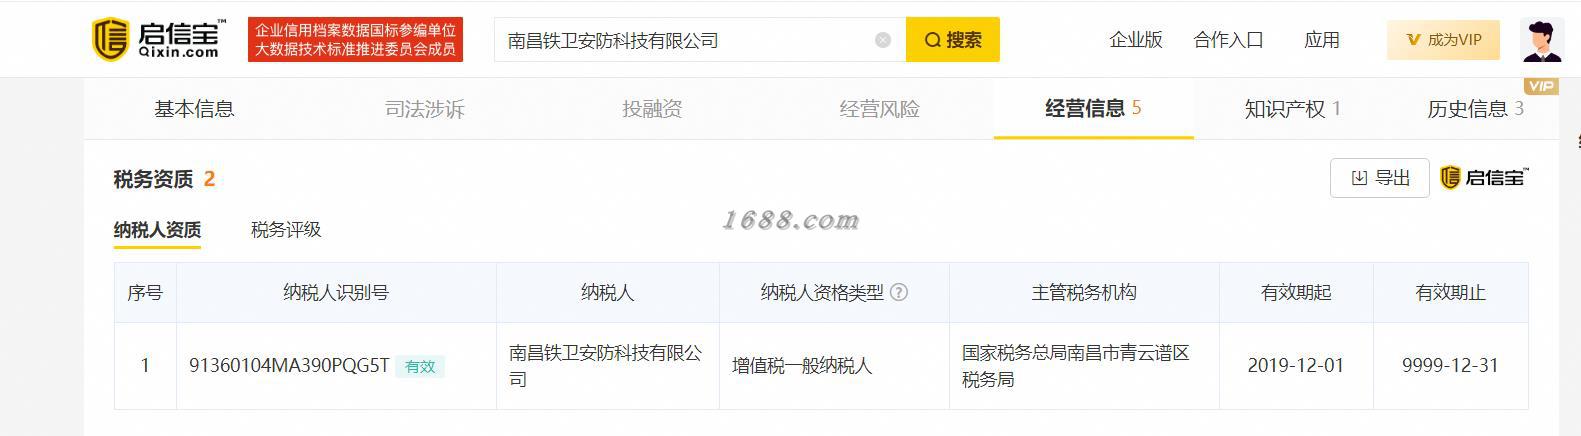Open the 企业版 menu item
Viewport: 1581px width, 436px height.
(1136, 40)
